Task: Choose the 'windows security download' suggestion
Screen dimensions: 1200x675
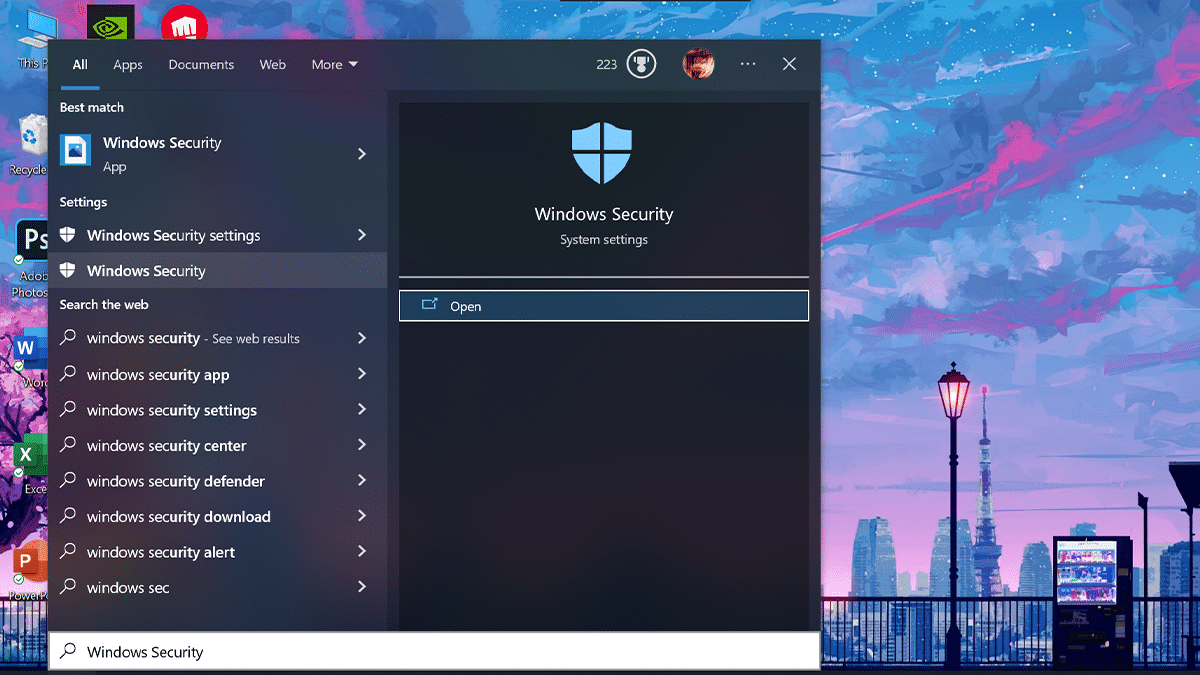Action: click(x=217, y=516)
